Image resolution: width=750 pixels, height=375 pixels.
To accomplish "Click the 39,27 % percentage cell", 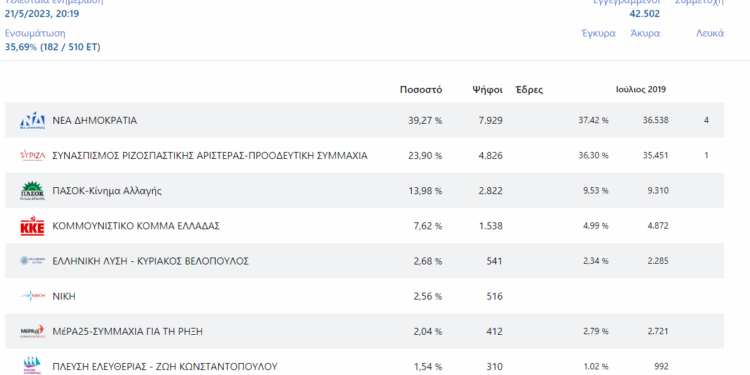I will [425, 121].
